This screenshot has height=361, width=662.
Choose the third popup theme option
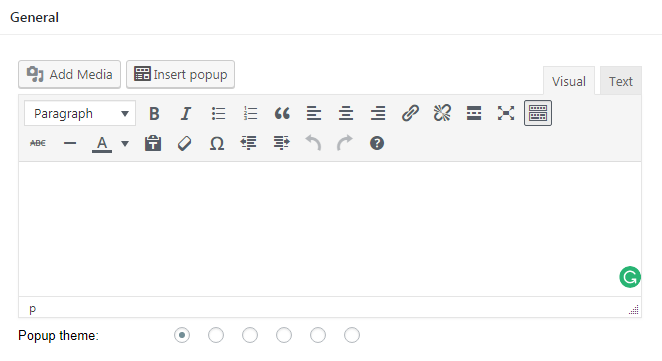click(x=250, y=335)
